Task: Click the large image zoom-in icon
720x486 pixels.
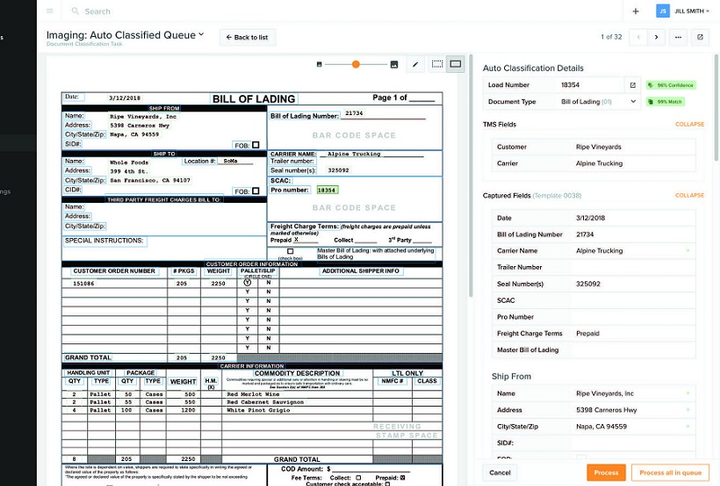Action: coord(394,64)
